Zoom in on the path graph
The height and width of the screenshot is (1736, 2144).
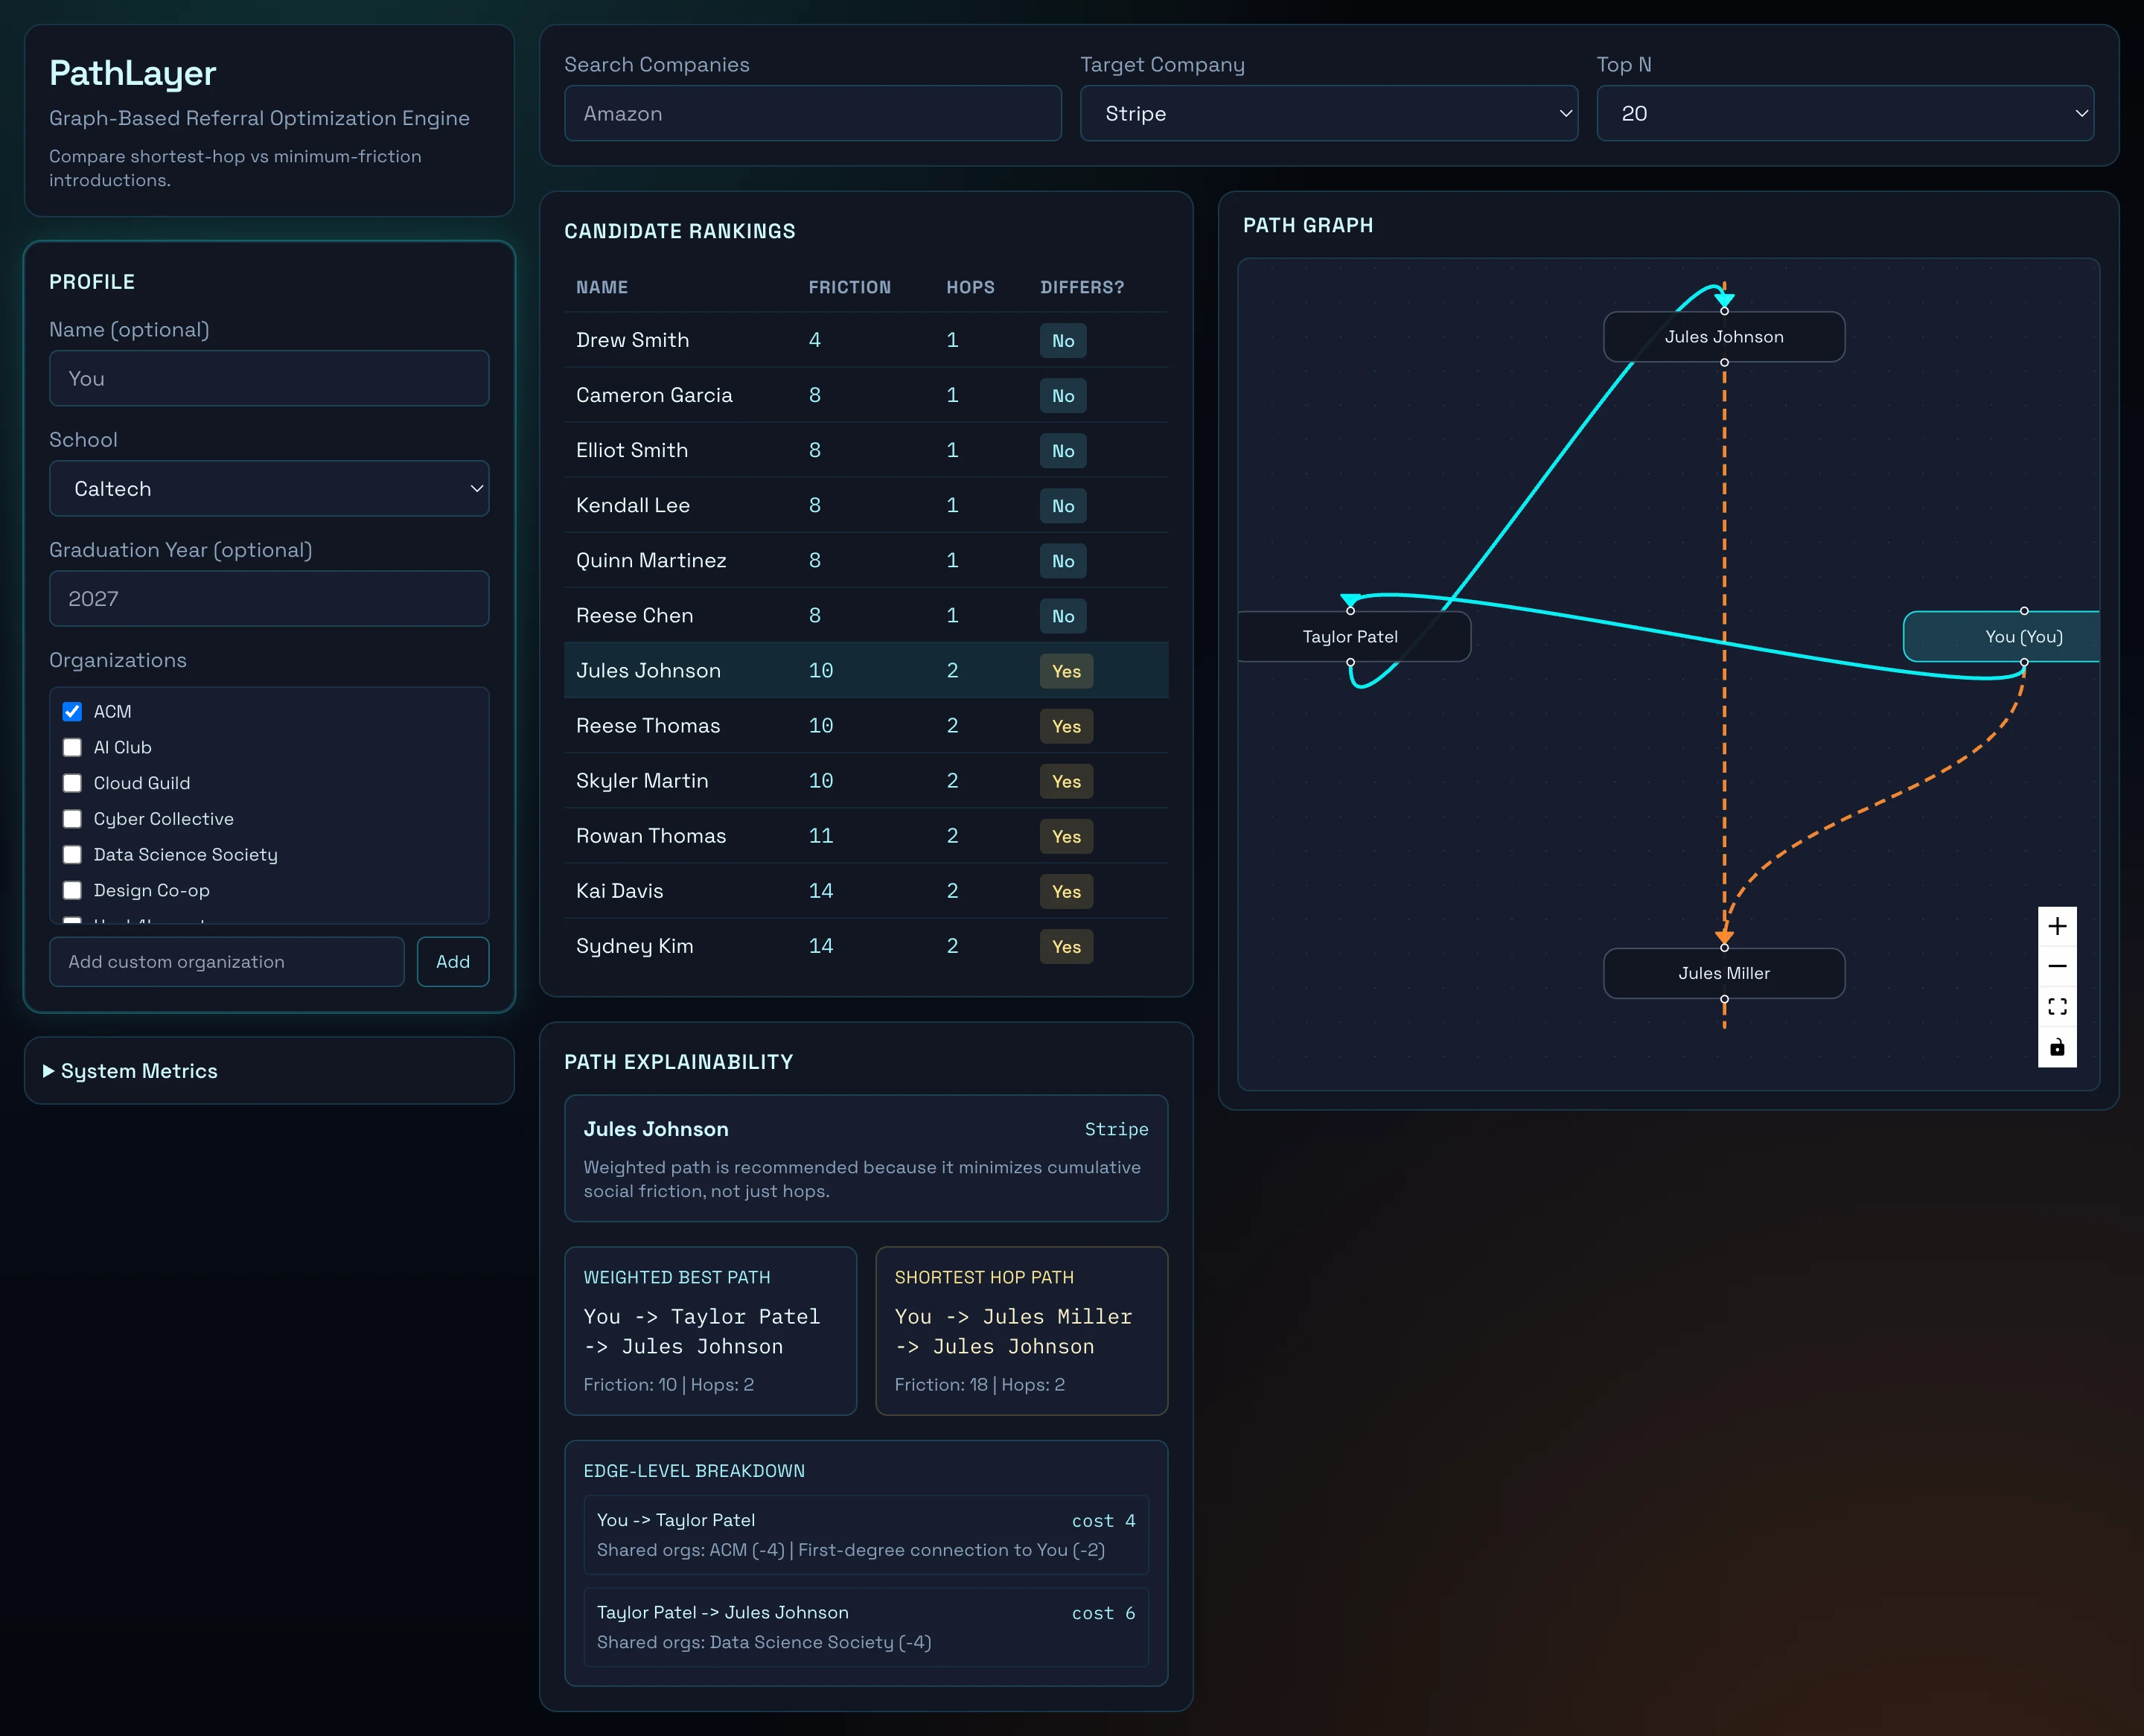2056,927
